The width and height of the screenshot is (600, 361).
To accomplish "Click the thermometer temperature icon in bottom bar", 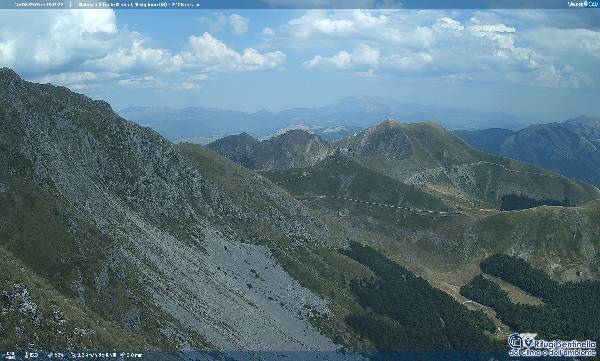I will [26, 355].
